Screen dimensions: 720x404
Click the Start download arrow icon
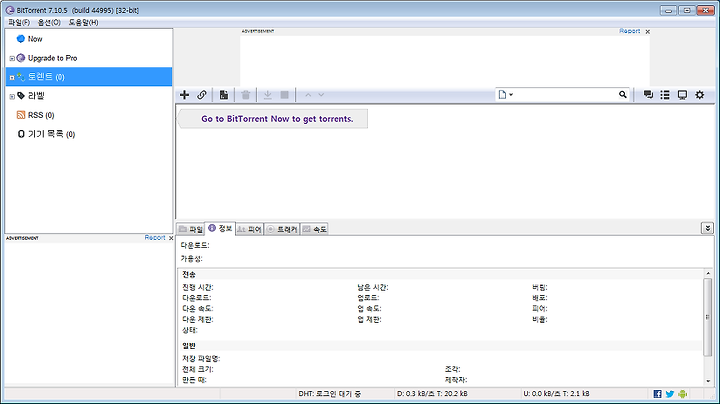[x=267, y=95]
